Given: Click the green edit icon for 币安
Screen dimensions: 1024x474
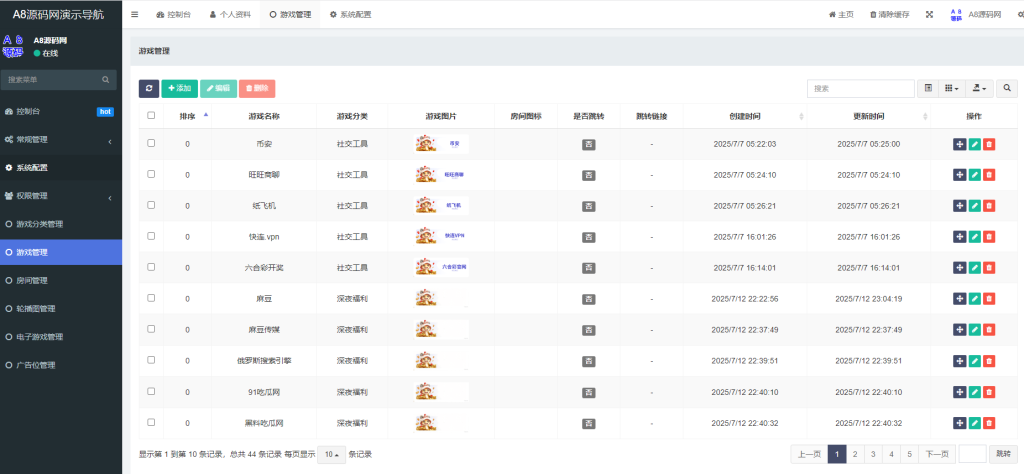Looking at the screenshot, I should click(x=974, y=144).
